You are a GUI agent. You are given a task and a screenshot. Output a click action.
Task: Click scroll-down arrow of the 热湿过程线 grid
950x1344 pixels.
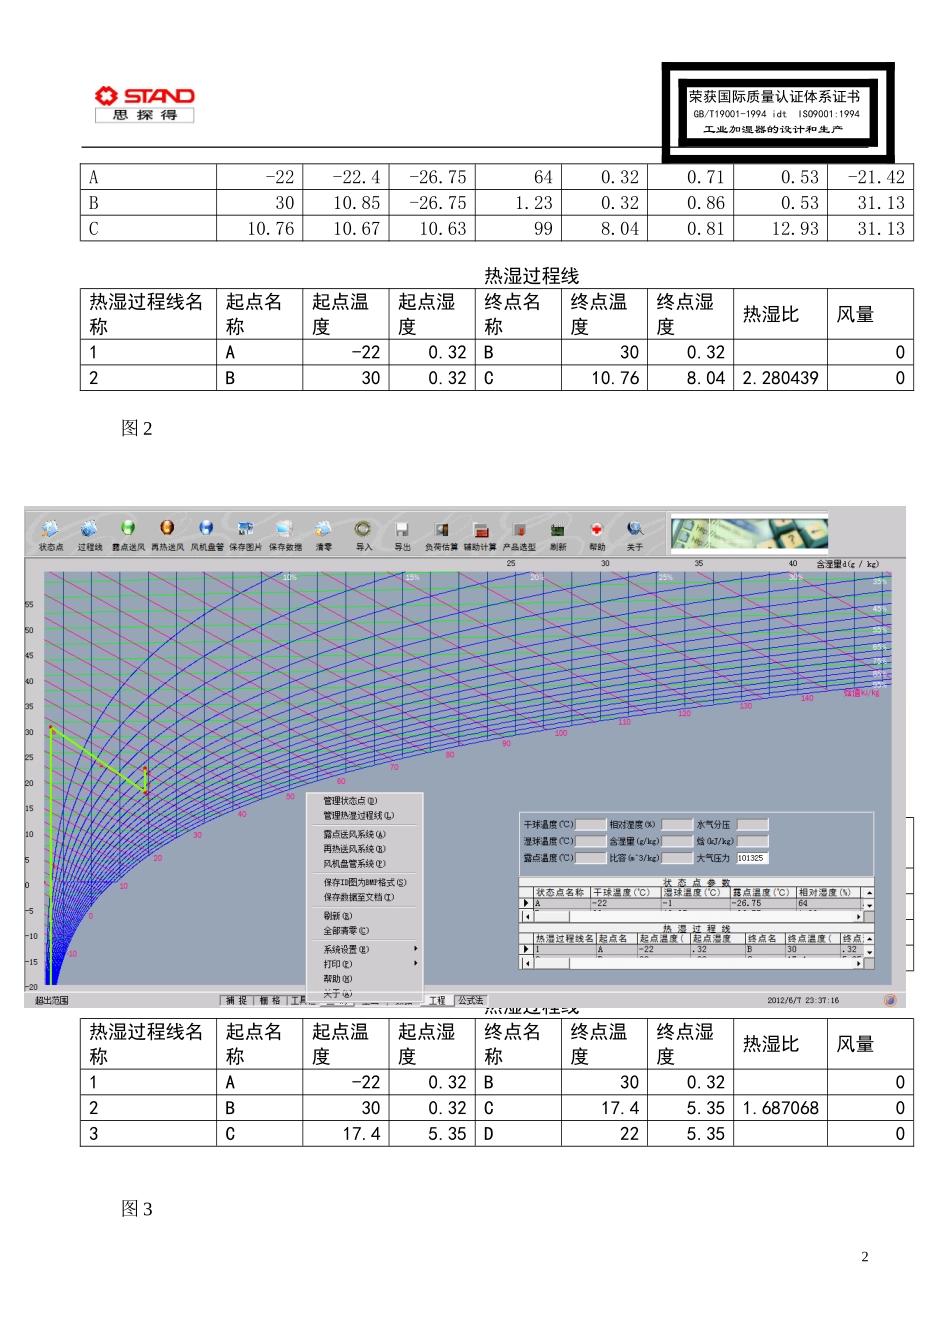point(869,953)
